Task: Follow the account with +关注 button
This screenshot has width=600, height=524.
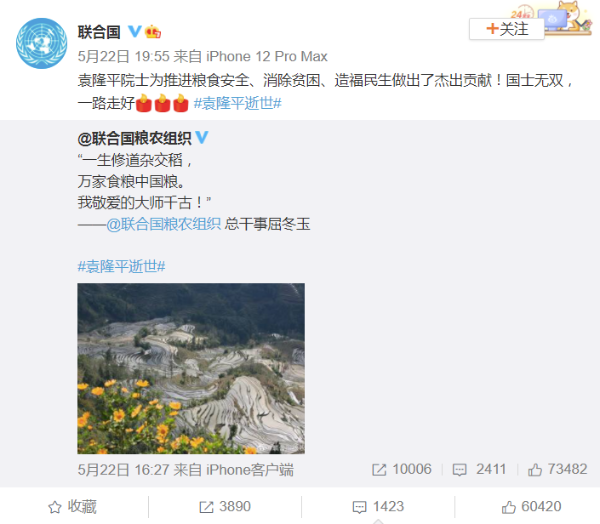Action: coord(507,29)
